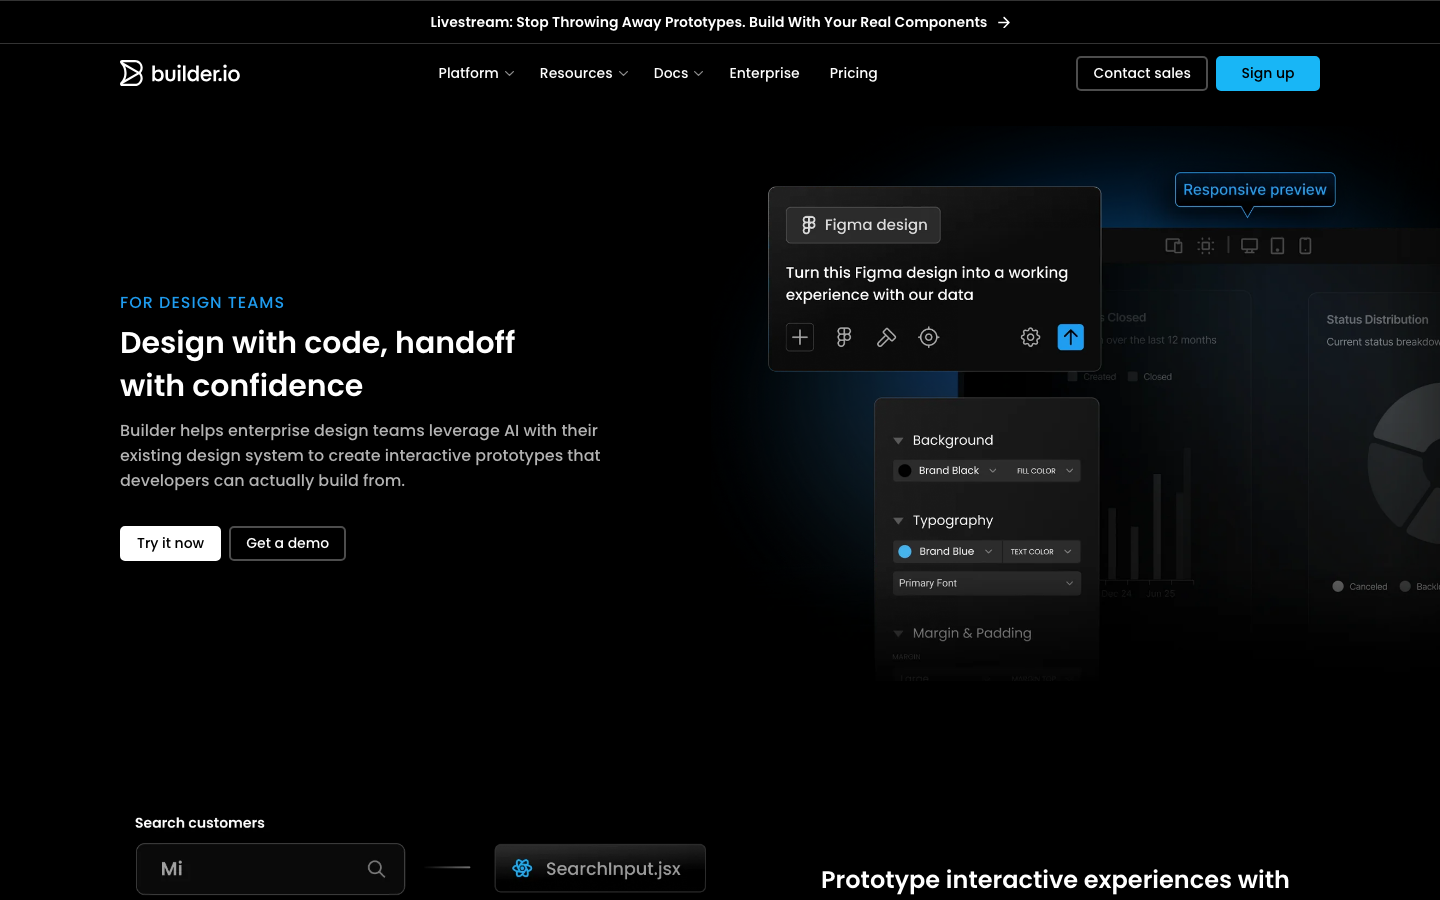Click the multi-device responsive icon
The height and width of the screenshot is (900, 1440).
point(1174,246)
